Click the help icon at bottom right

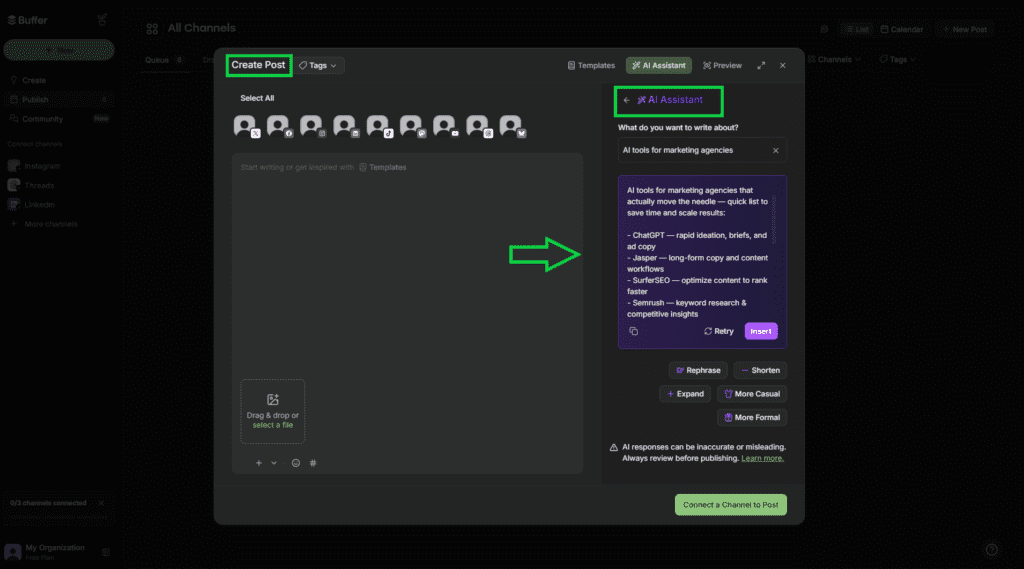pos(991,550)
